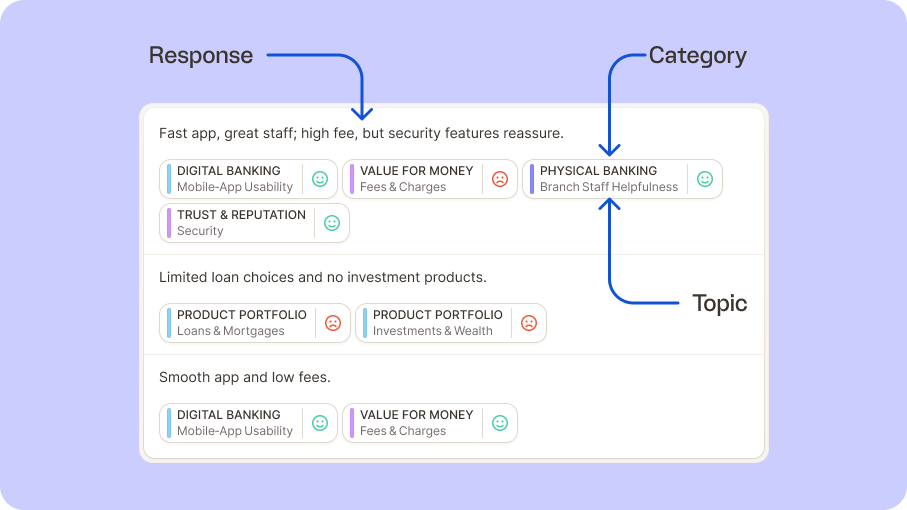Click the 'Topic' annotation label
This screenshot has width=907, height=510.
tap(720, 304)
